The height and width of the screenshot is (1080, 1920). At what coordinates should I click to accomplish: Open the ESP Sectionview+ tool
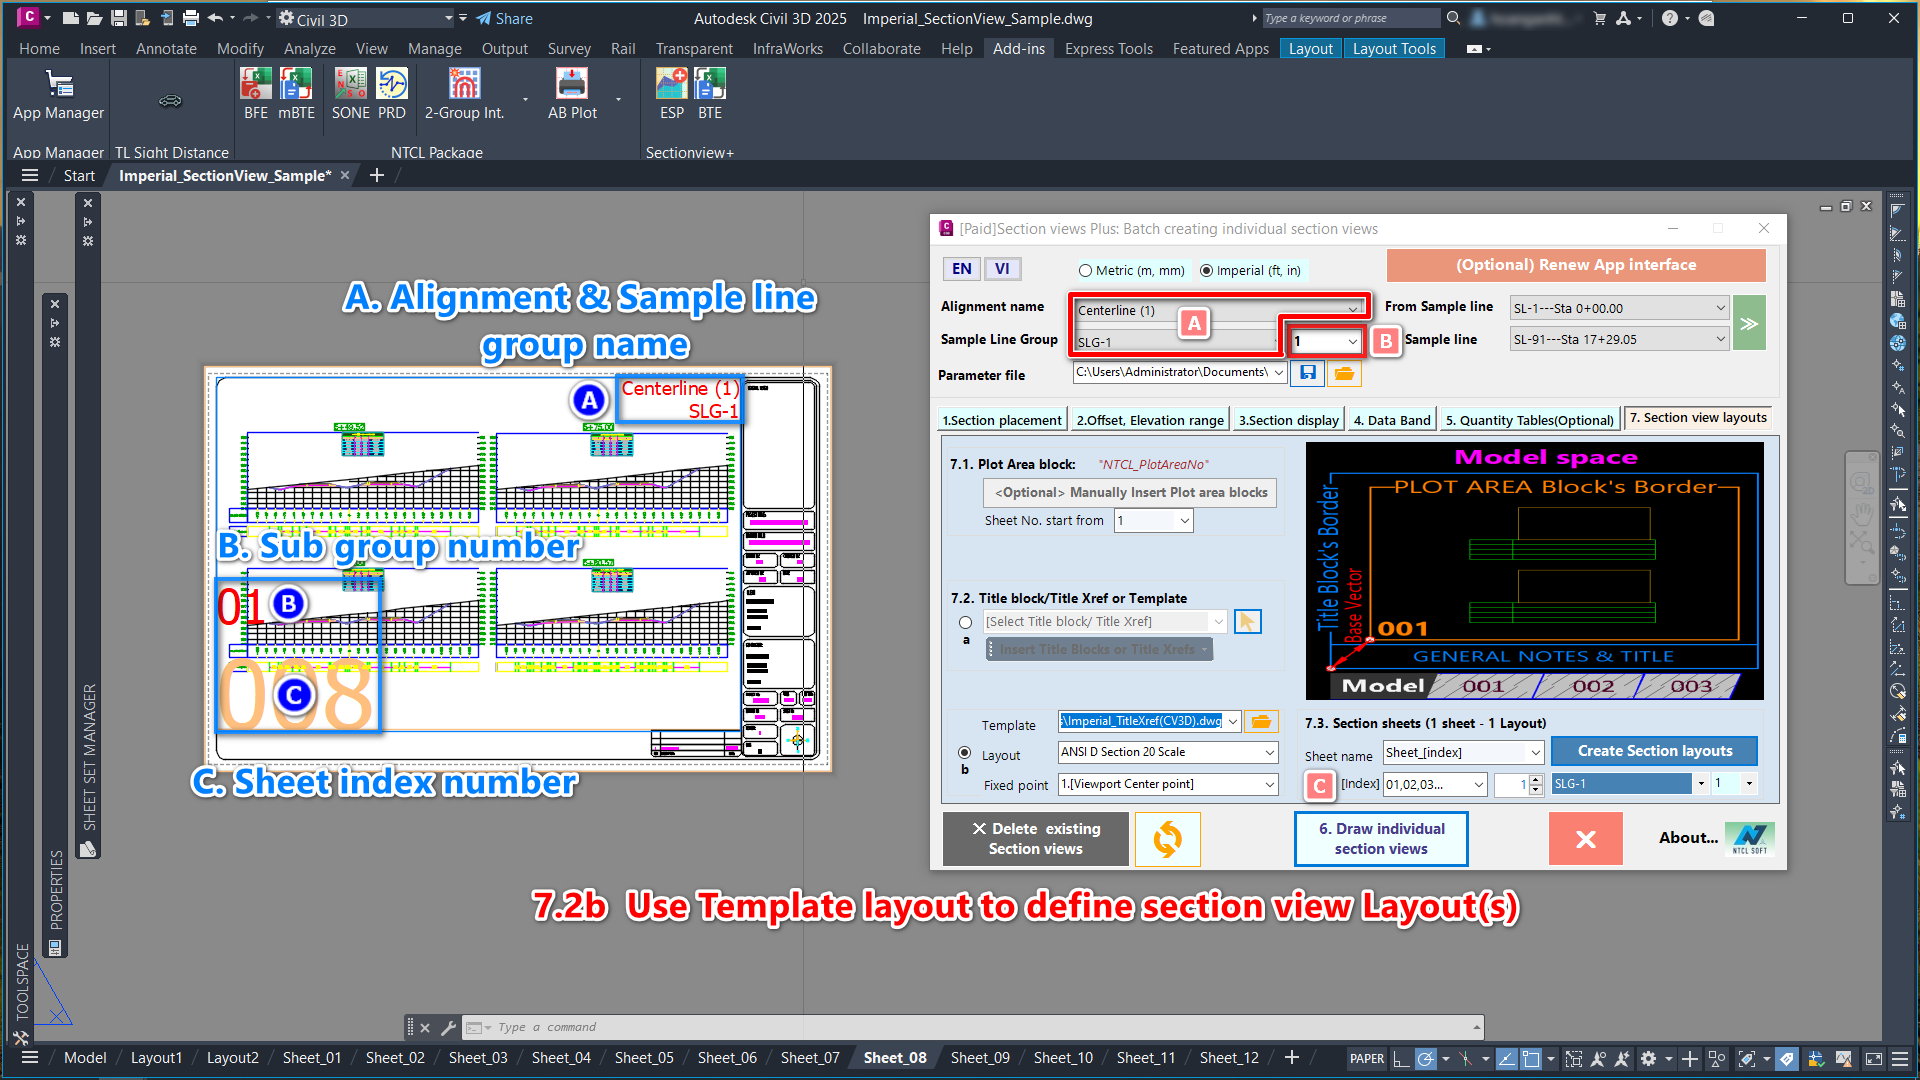(x=671, y=85)
